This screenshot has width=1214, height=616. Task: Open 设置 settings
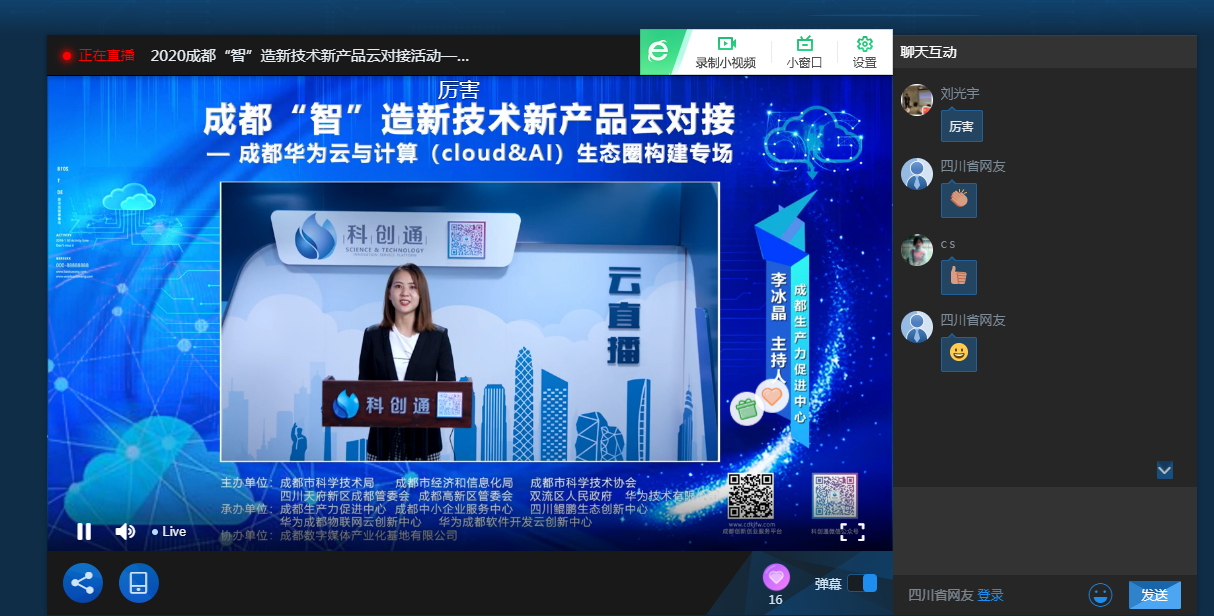[x=865, y=52]
